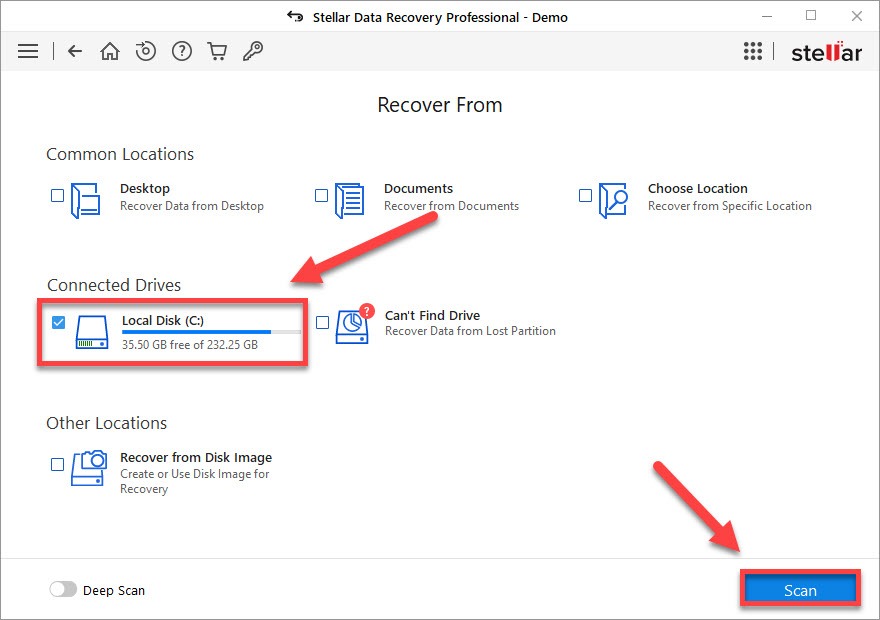
Task: Check the Desktop checkbox
Action: tap(57, 195)
